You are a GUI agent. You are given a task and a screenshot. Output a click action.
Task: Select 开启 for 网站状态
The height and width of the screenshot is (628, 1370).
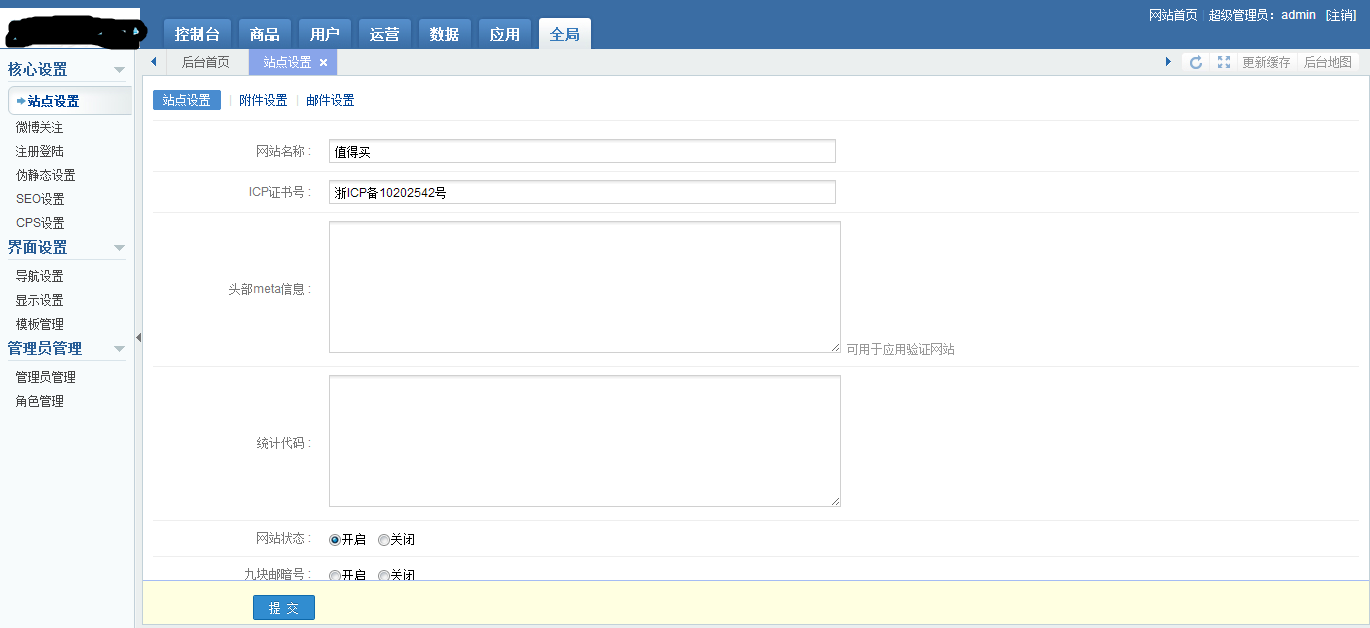click(x=335, y=540)
